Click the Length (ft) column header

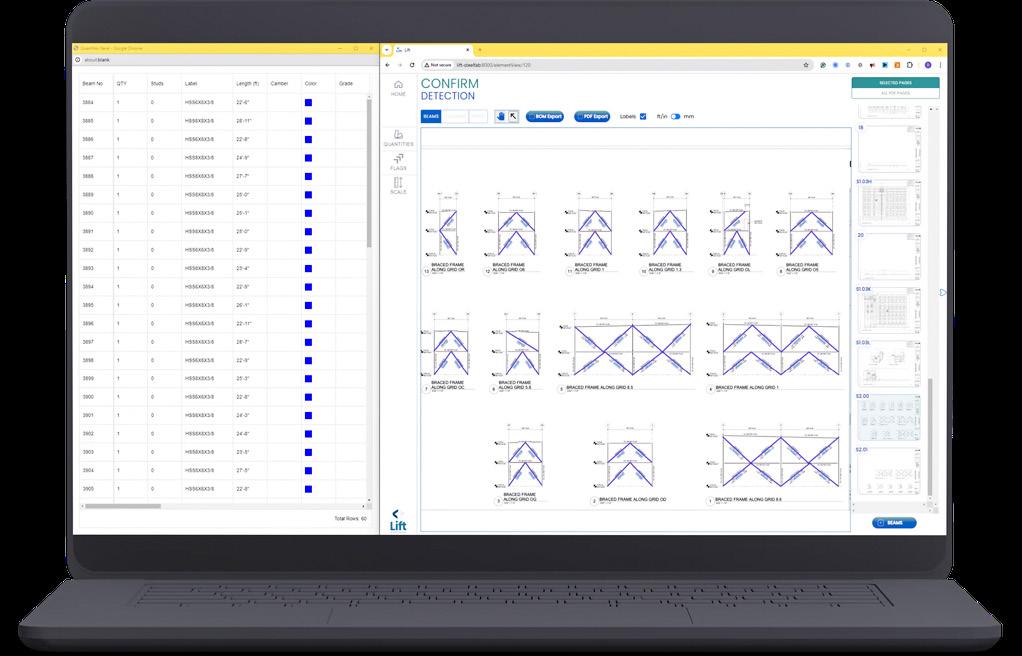tap(248, 83)
